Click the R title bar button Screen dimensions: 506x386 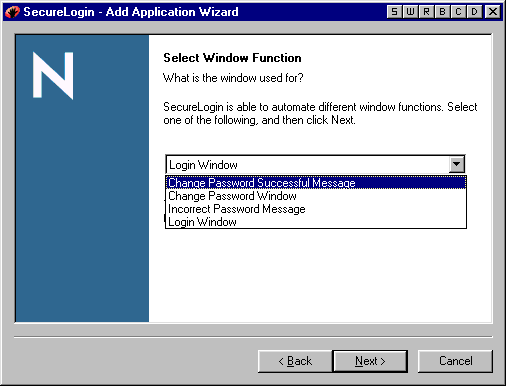click(426, 12)
